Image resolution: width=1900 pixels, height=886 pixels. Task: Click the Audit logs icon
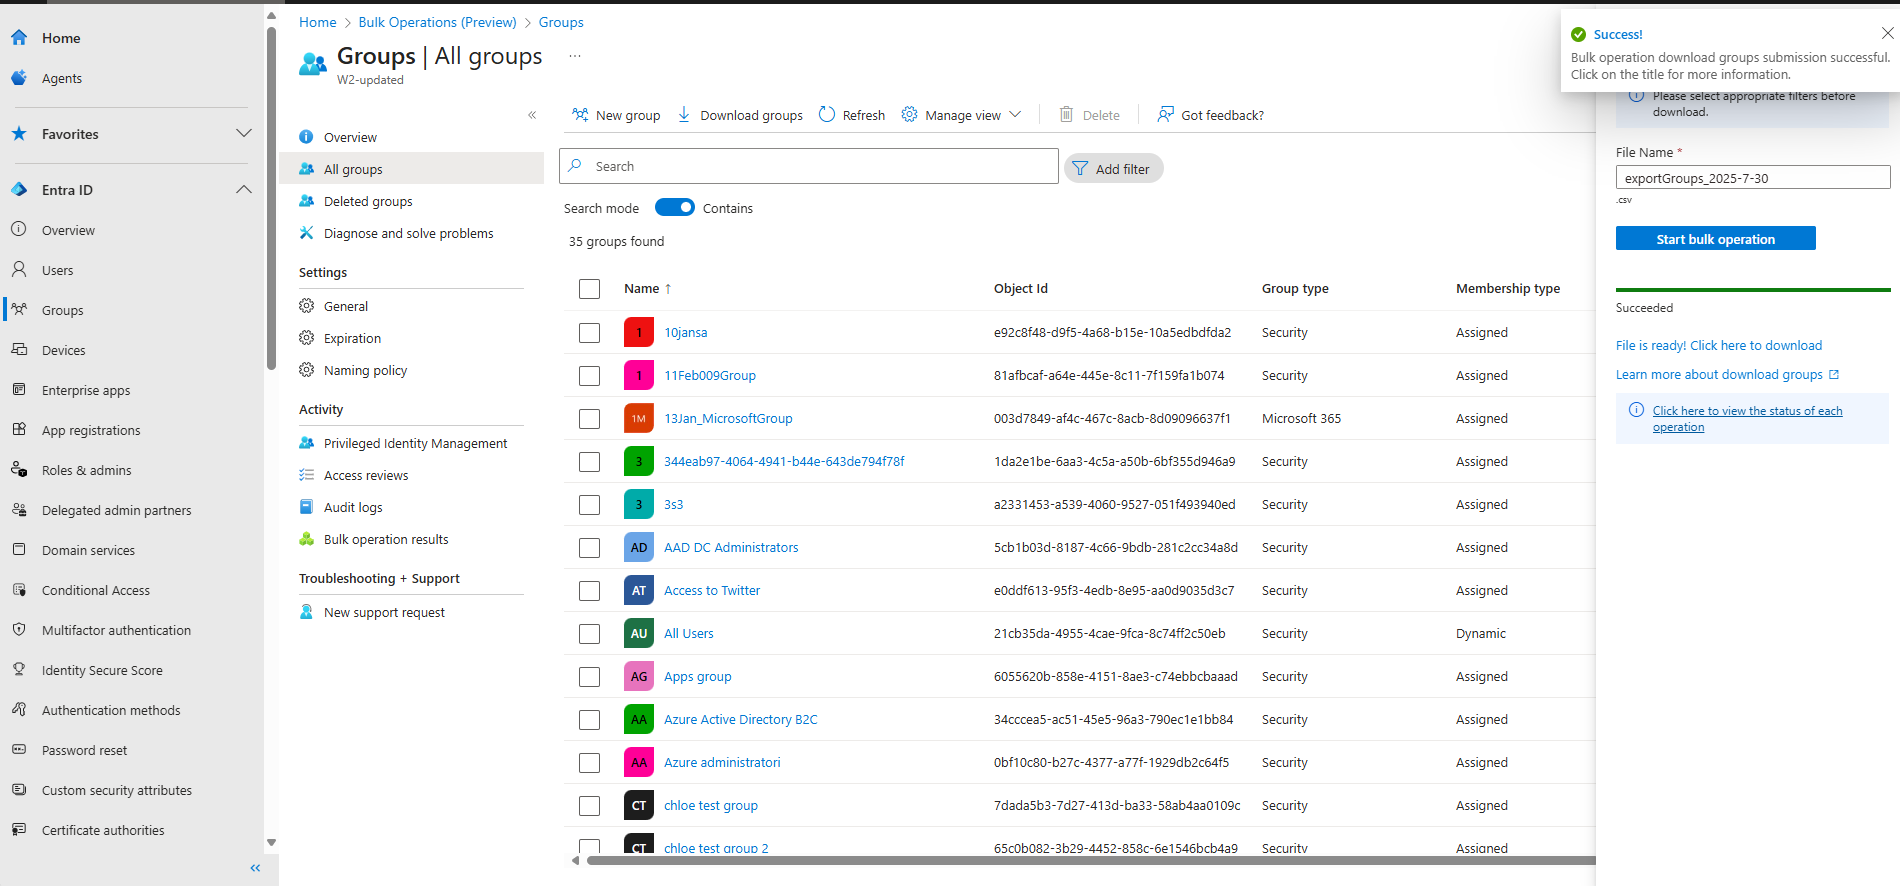pos(307,507)
